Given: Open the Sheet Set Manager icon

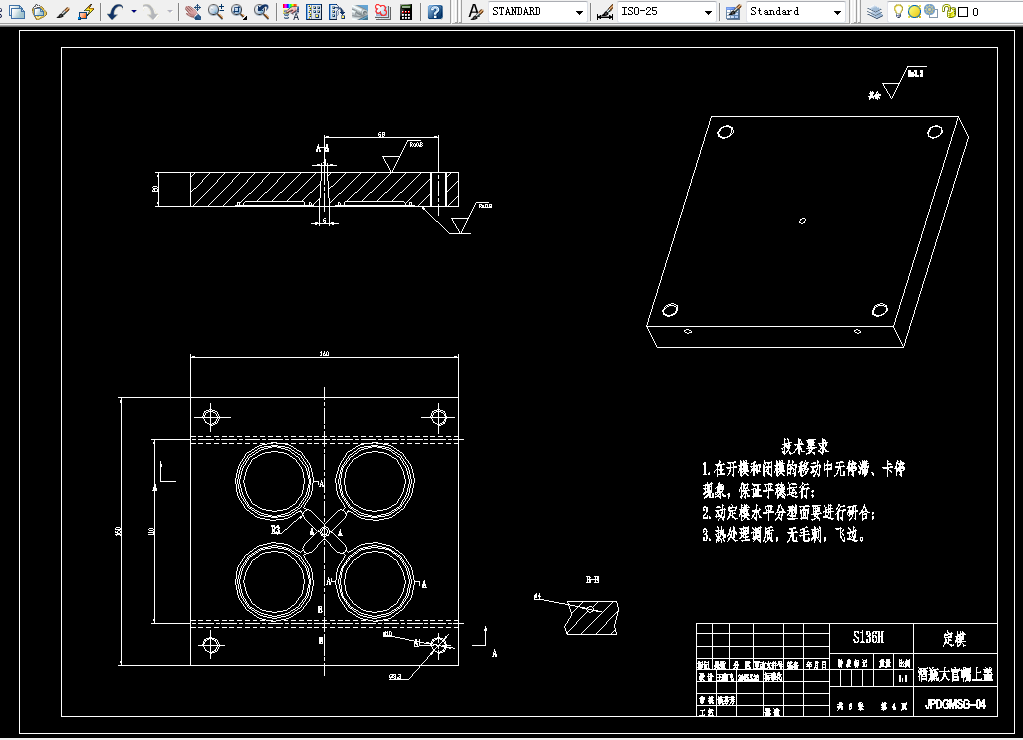Looking at the screenshot, I should coord(359,12).
